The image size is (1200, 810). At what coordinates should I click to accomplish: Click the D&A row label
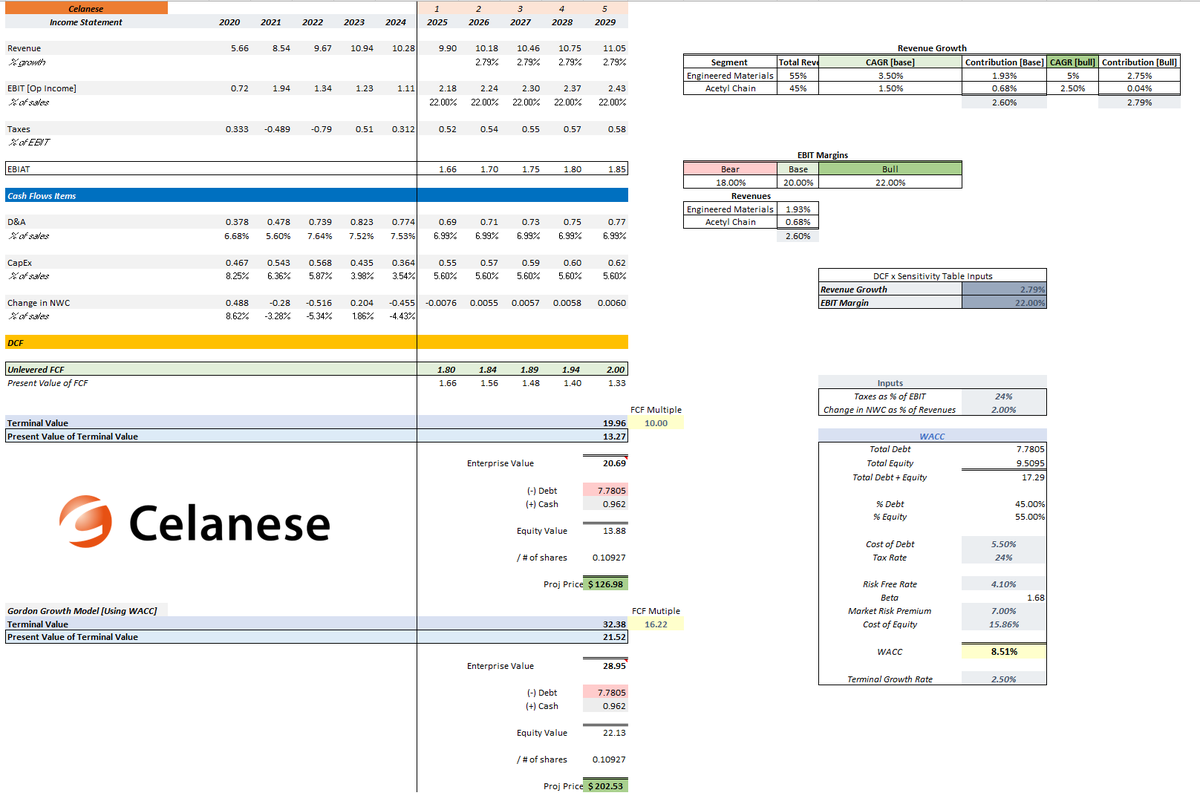tap(16, 221)
